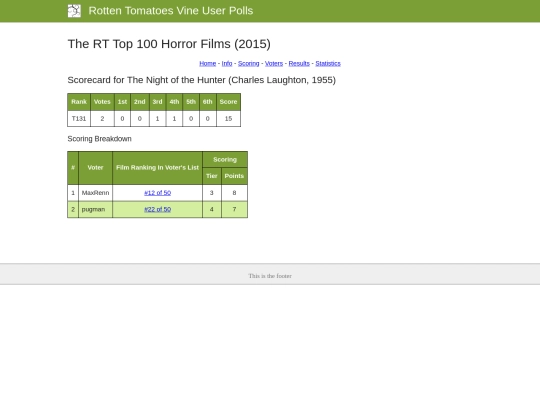Screen dimensions: 540x405
Task: Click the site logo icon in header
Action: click(x=74, y=11)
